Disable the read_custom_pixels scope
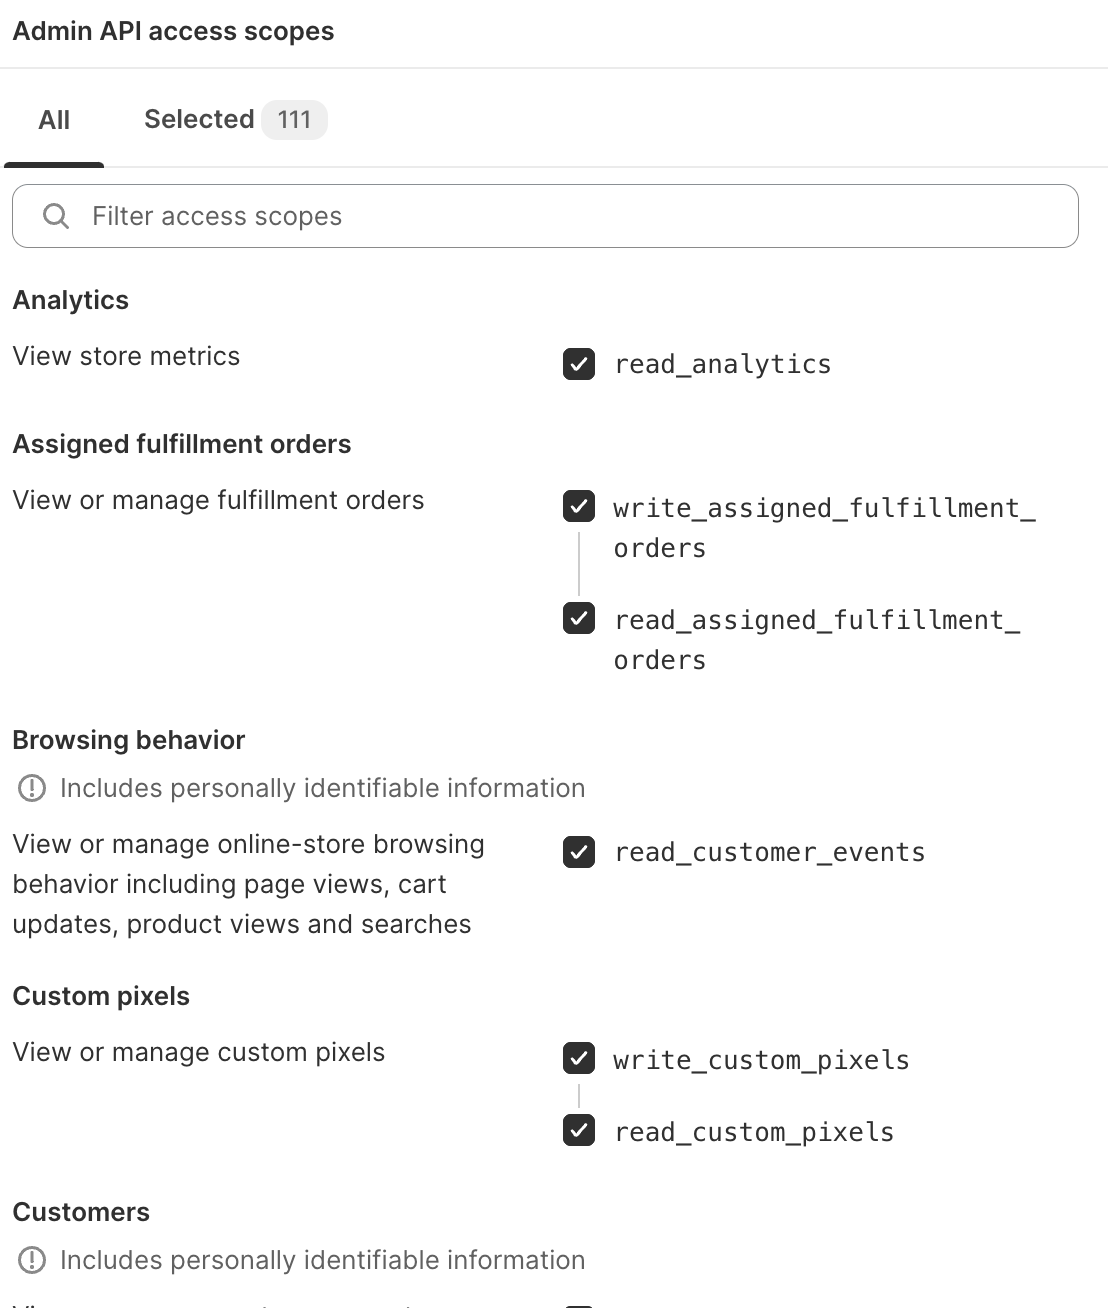Image resolution: width=1108 pixels, height=1308 pixels. [579, 1131]
